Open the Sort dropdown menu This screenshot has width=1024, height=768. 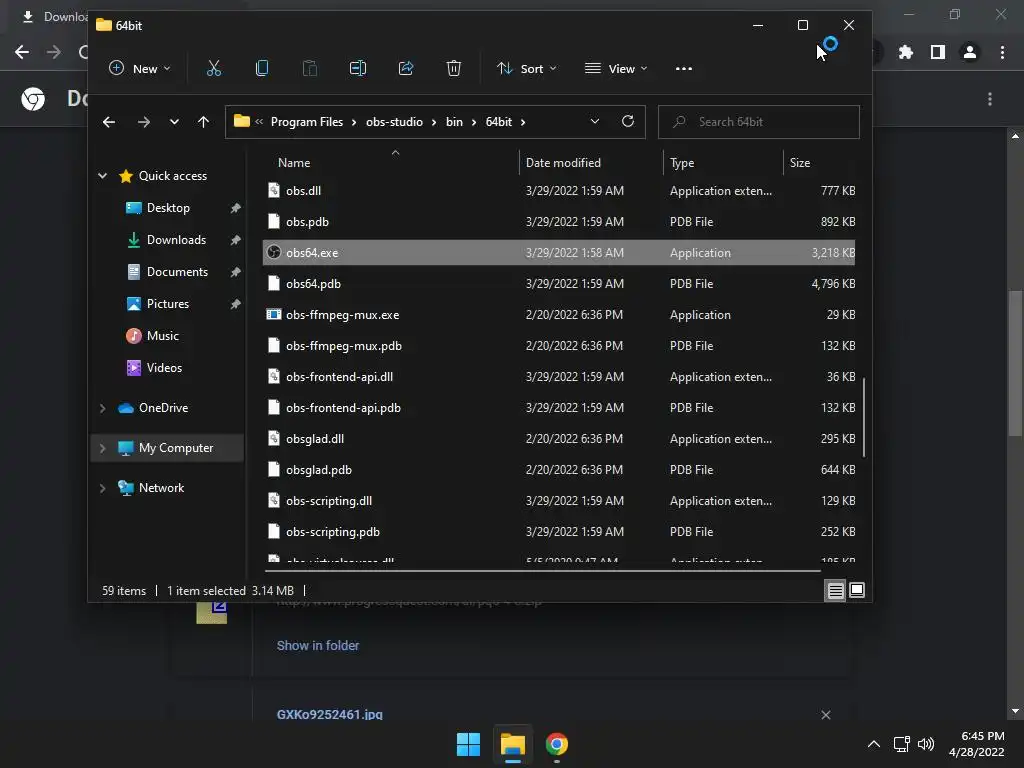(526, 69)
